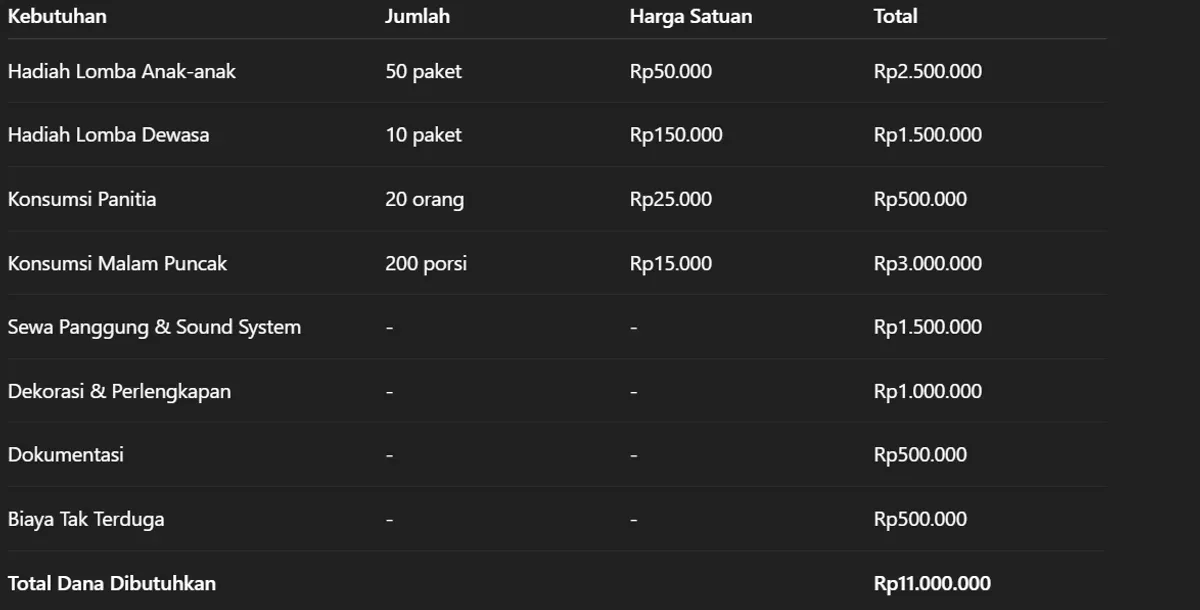
Task: Select Sewa Panggung & Sound System row
Action: 556,327
